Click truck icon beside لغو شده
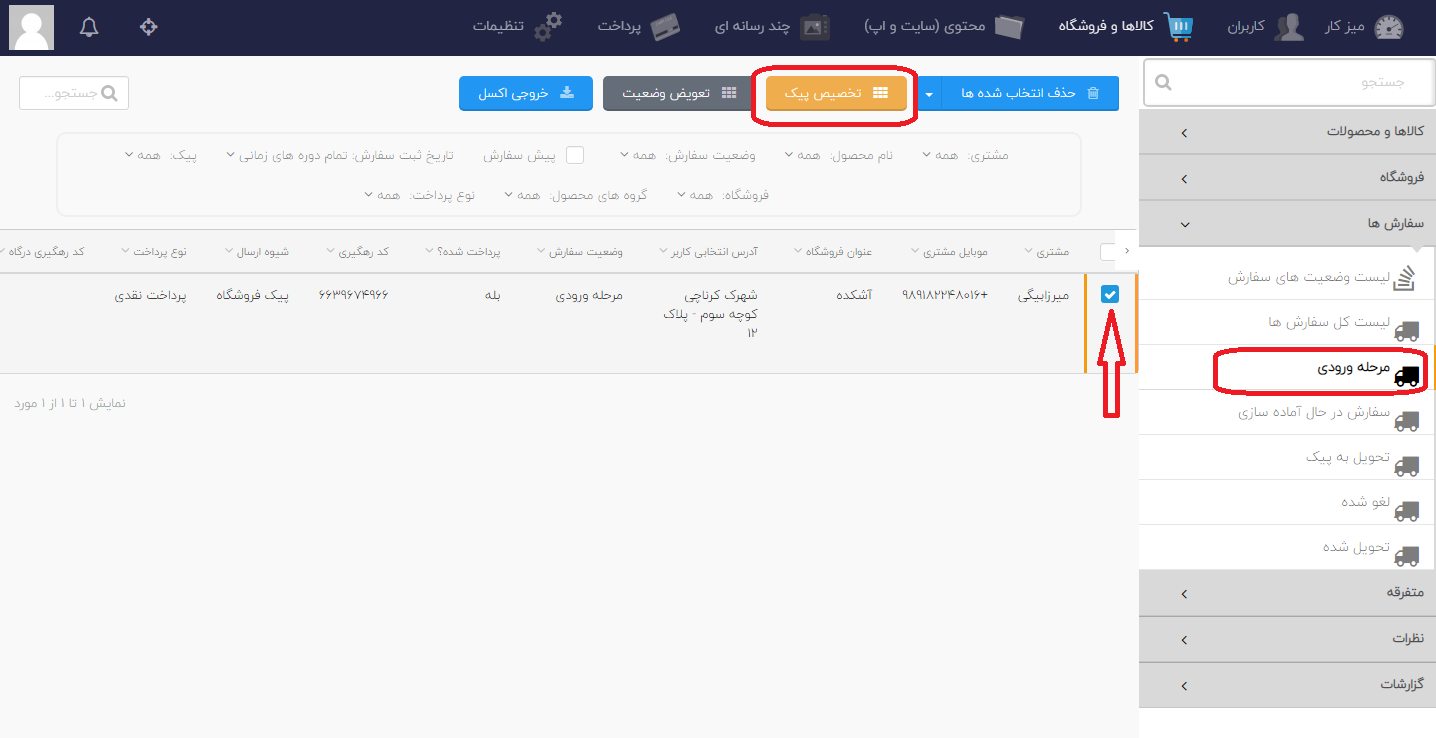Viewport: 1436px width, 738px height. [x=1407, y=510]
